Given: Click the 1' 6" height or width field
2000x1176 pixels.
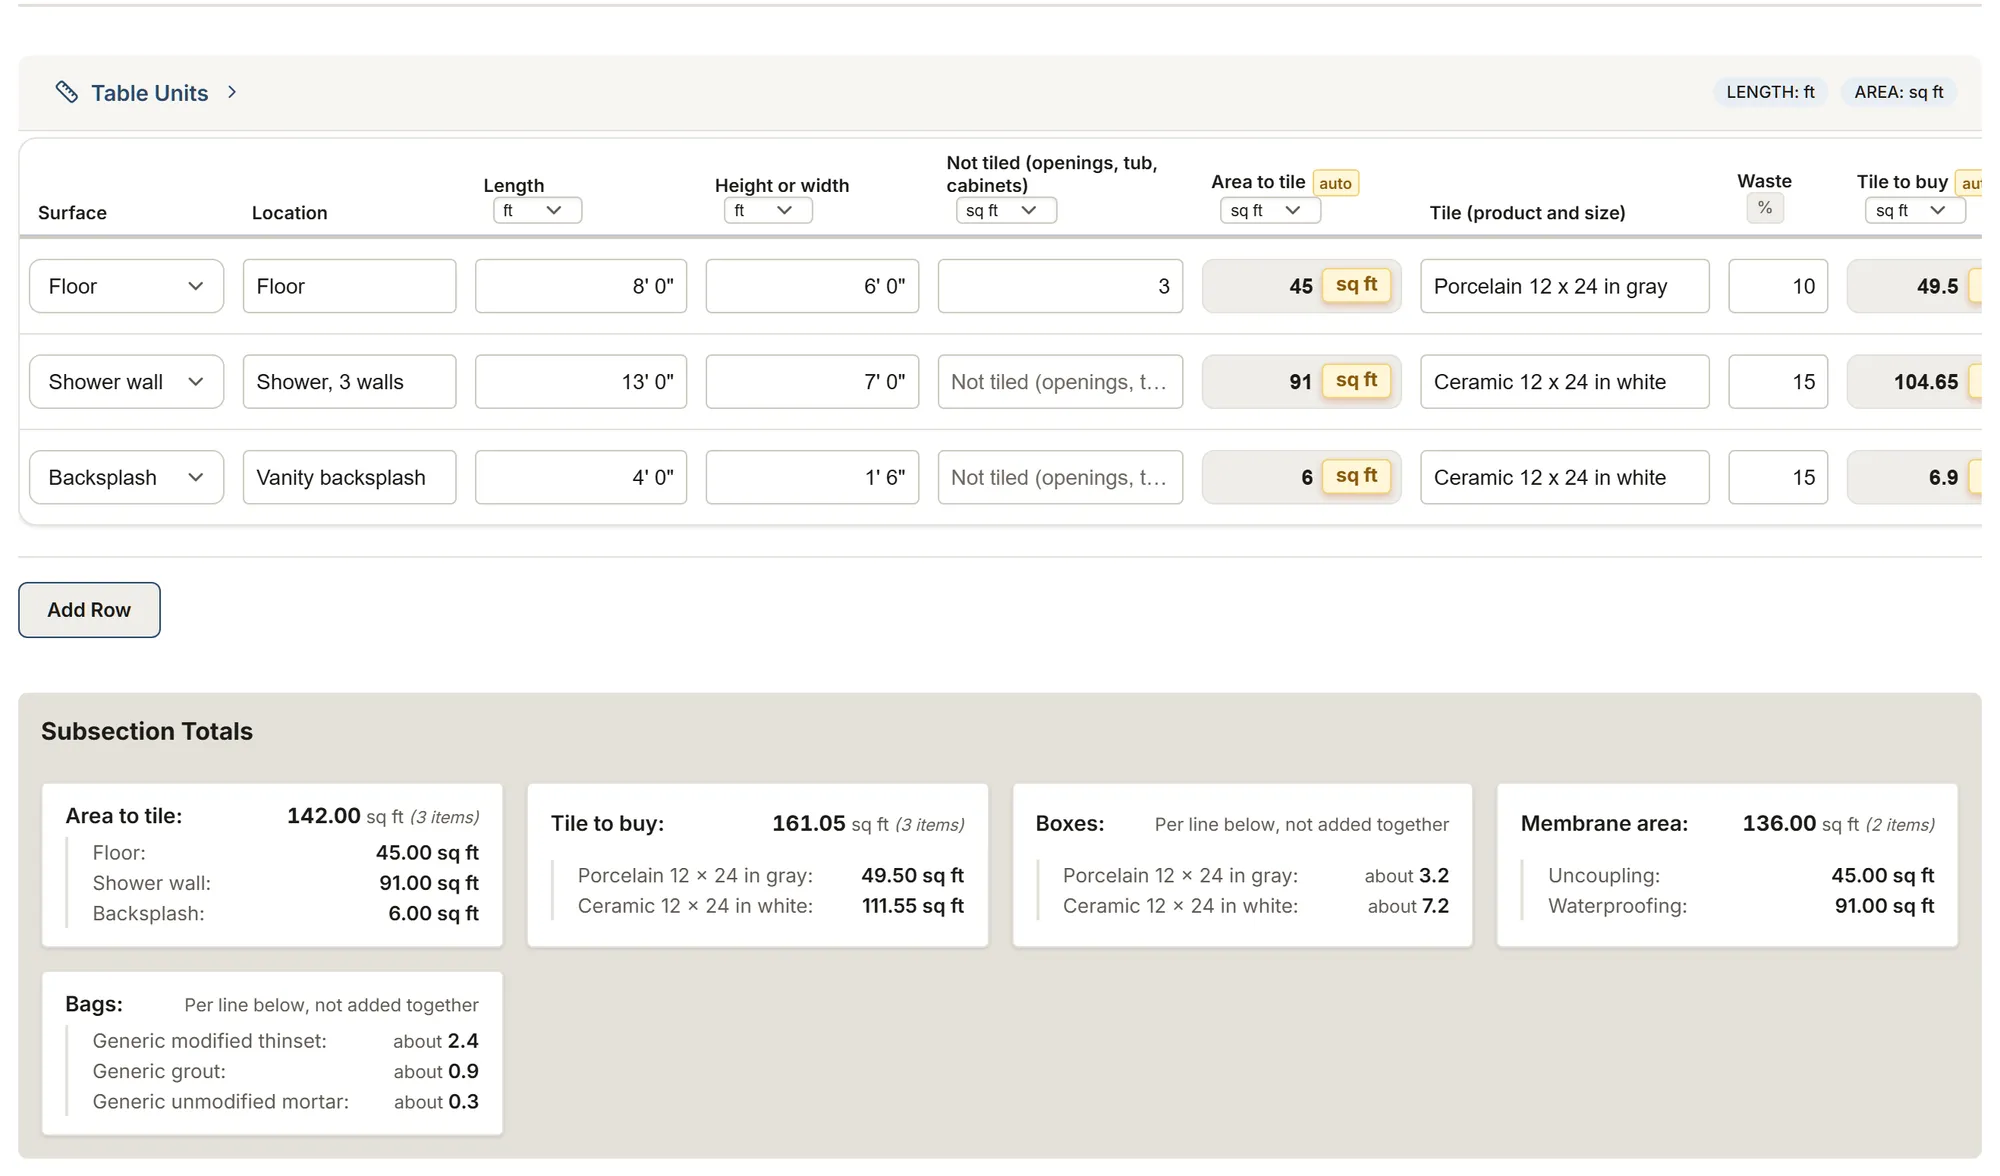Looking at the screenshot, I should tap(812, 478).
